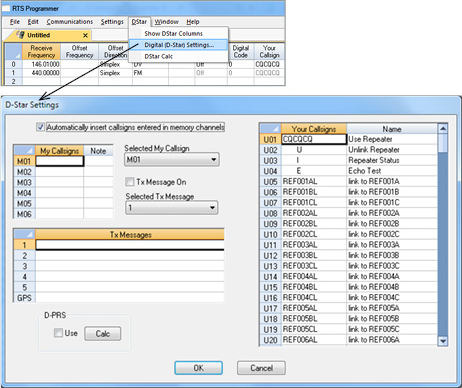Select row header M06

click(24, 214)
